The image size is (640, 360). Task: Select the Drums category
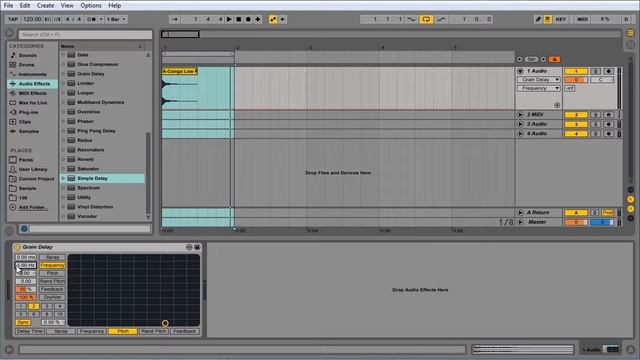27,64
